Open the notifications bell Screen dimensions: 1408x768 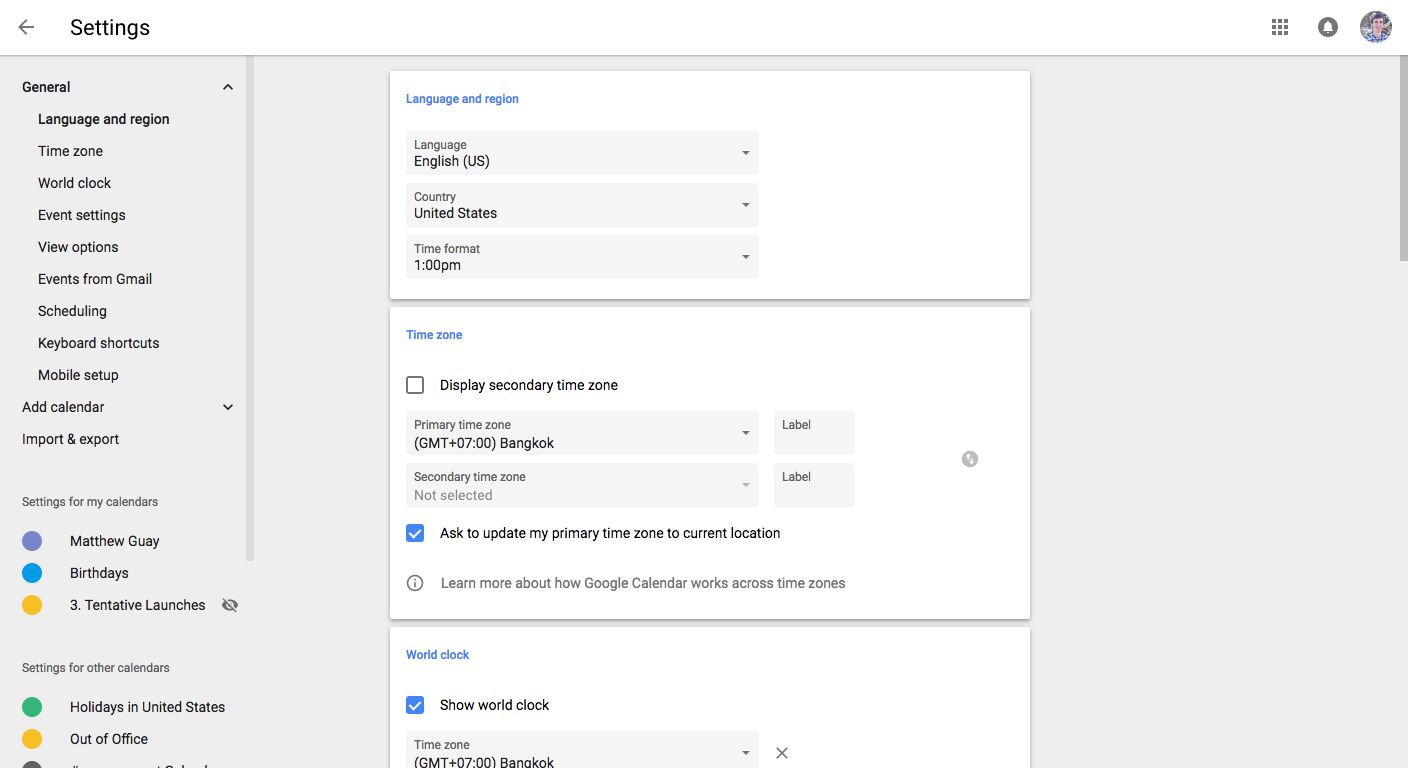point(1327,27)
